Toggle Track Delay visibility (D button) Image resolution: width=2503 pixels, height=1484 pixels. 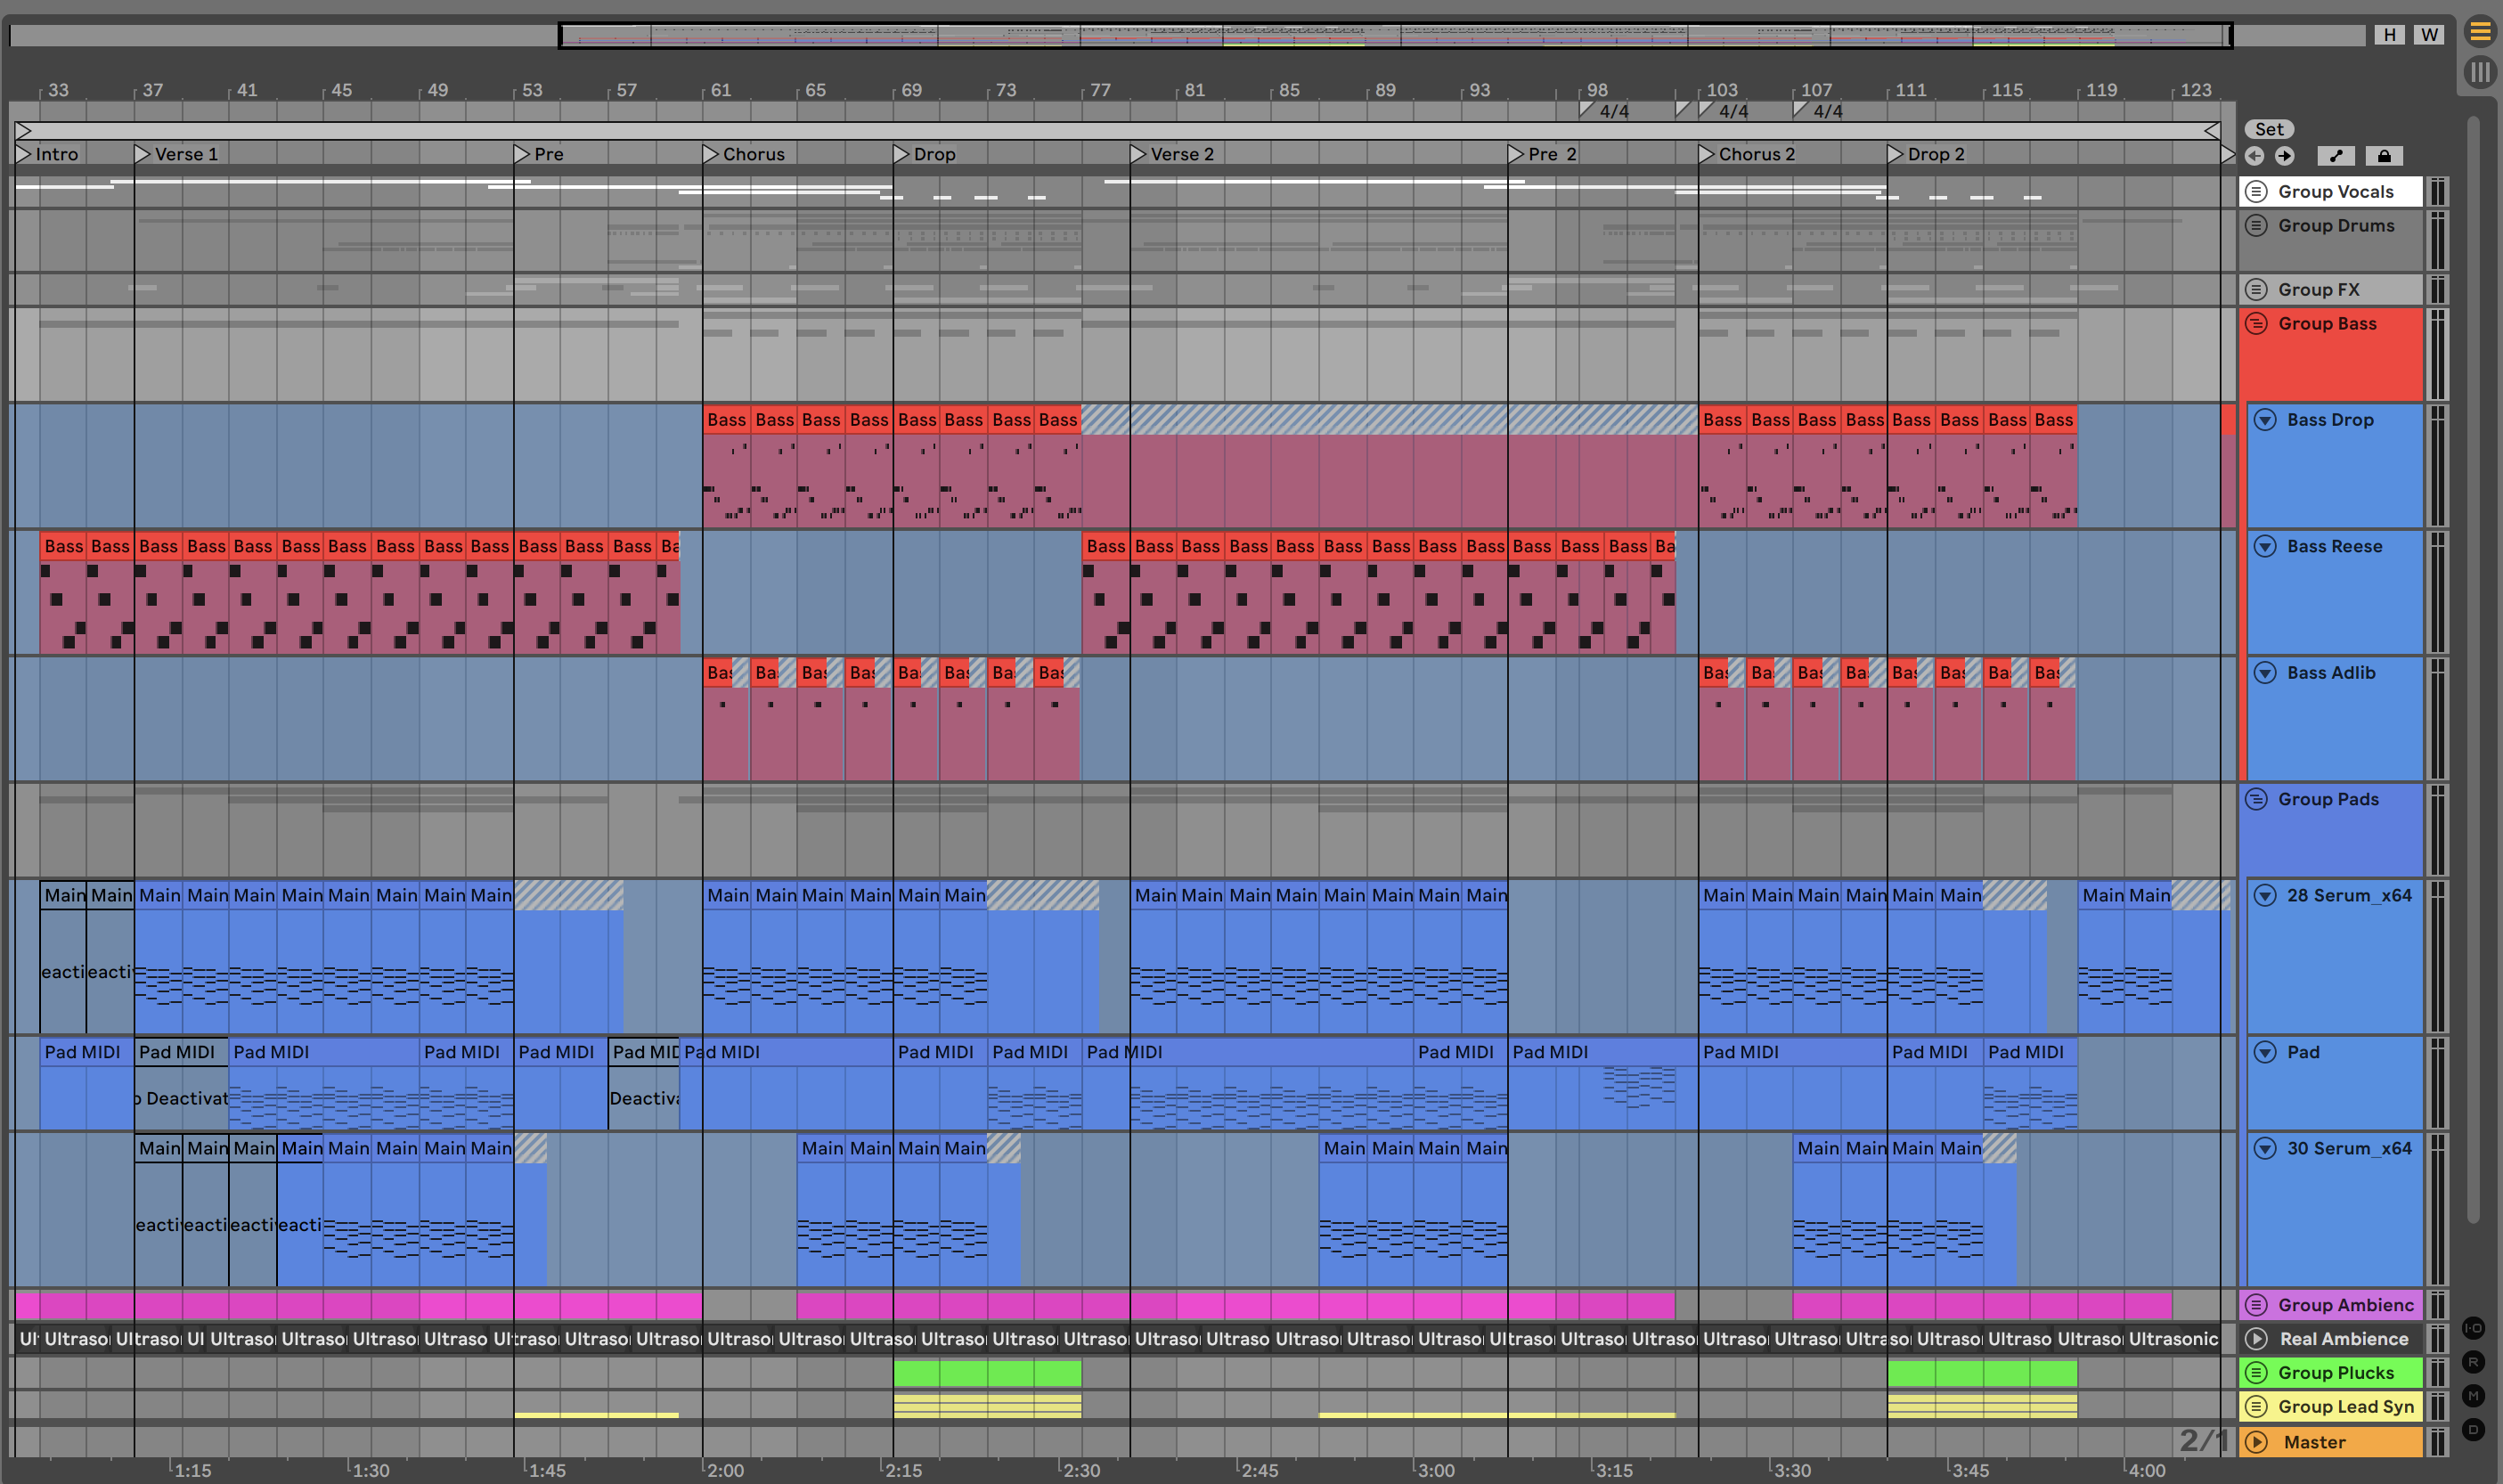(2474, 1430)
